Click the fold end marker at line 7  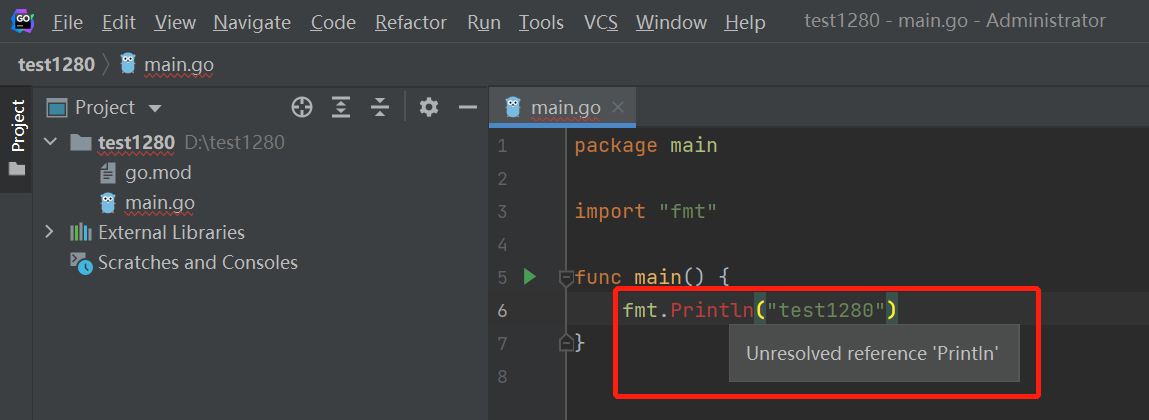point(566,342)
